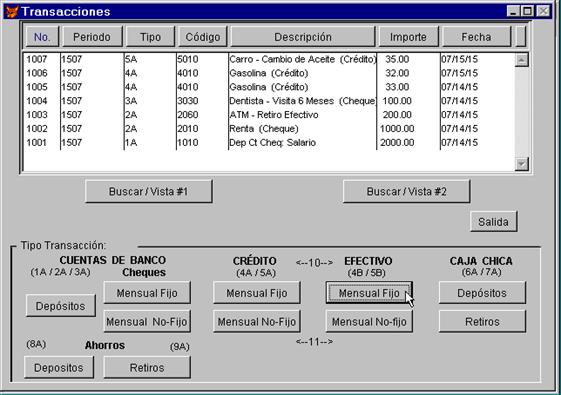
Task: Click code 2010
Action: coord(188,129)
